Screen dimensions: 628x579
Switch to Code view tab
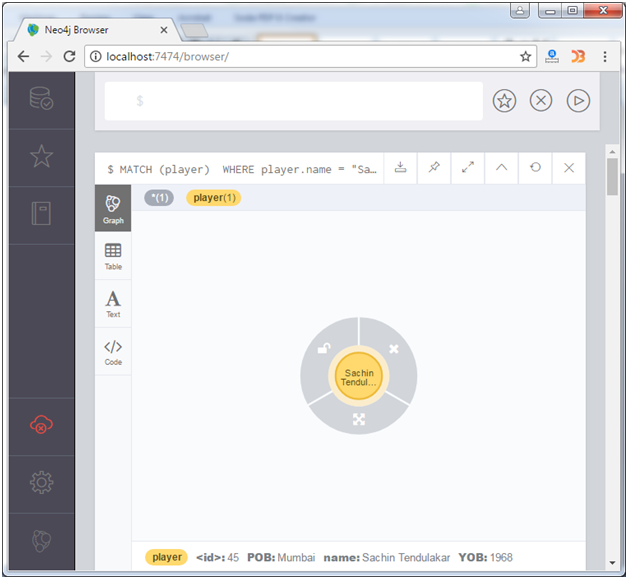click(x=113, y=352)
